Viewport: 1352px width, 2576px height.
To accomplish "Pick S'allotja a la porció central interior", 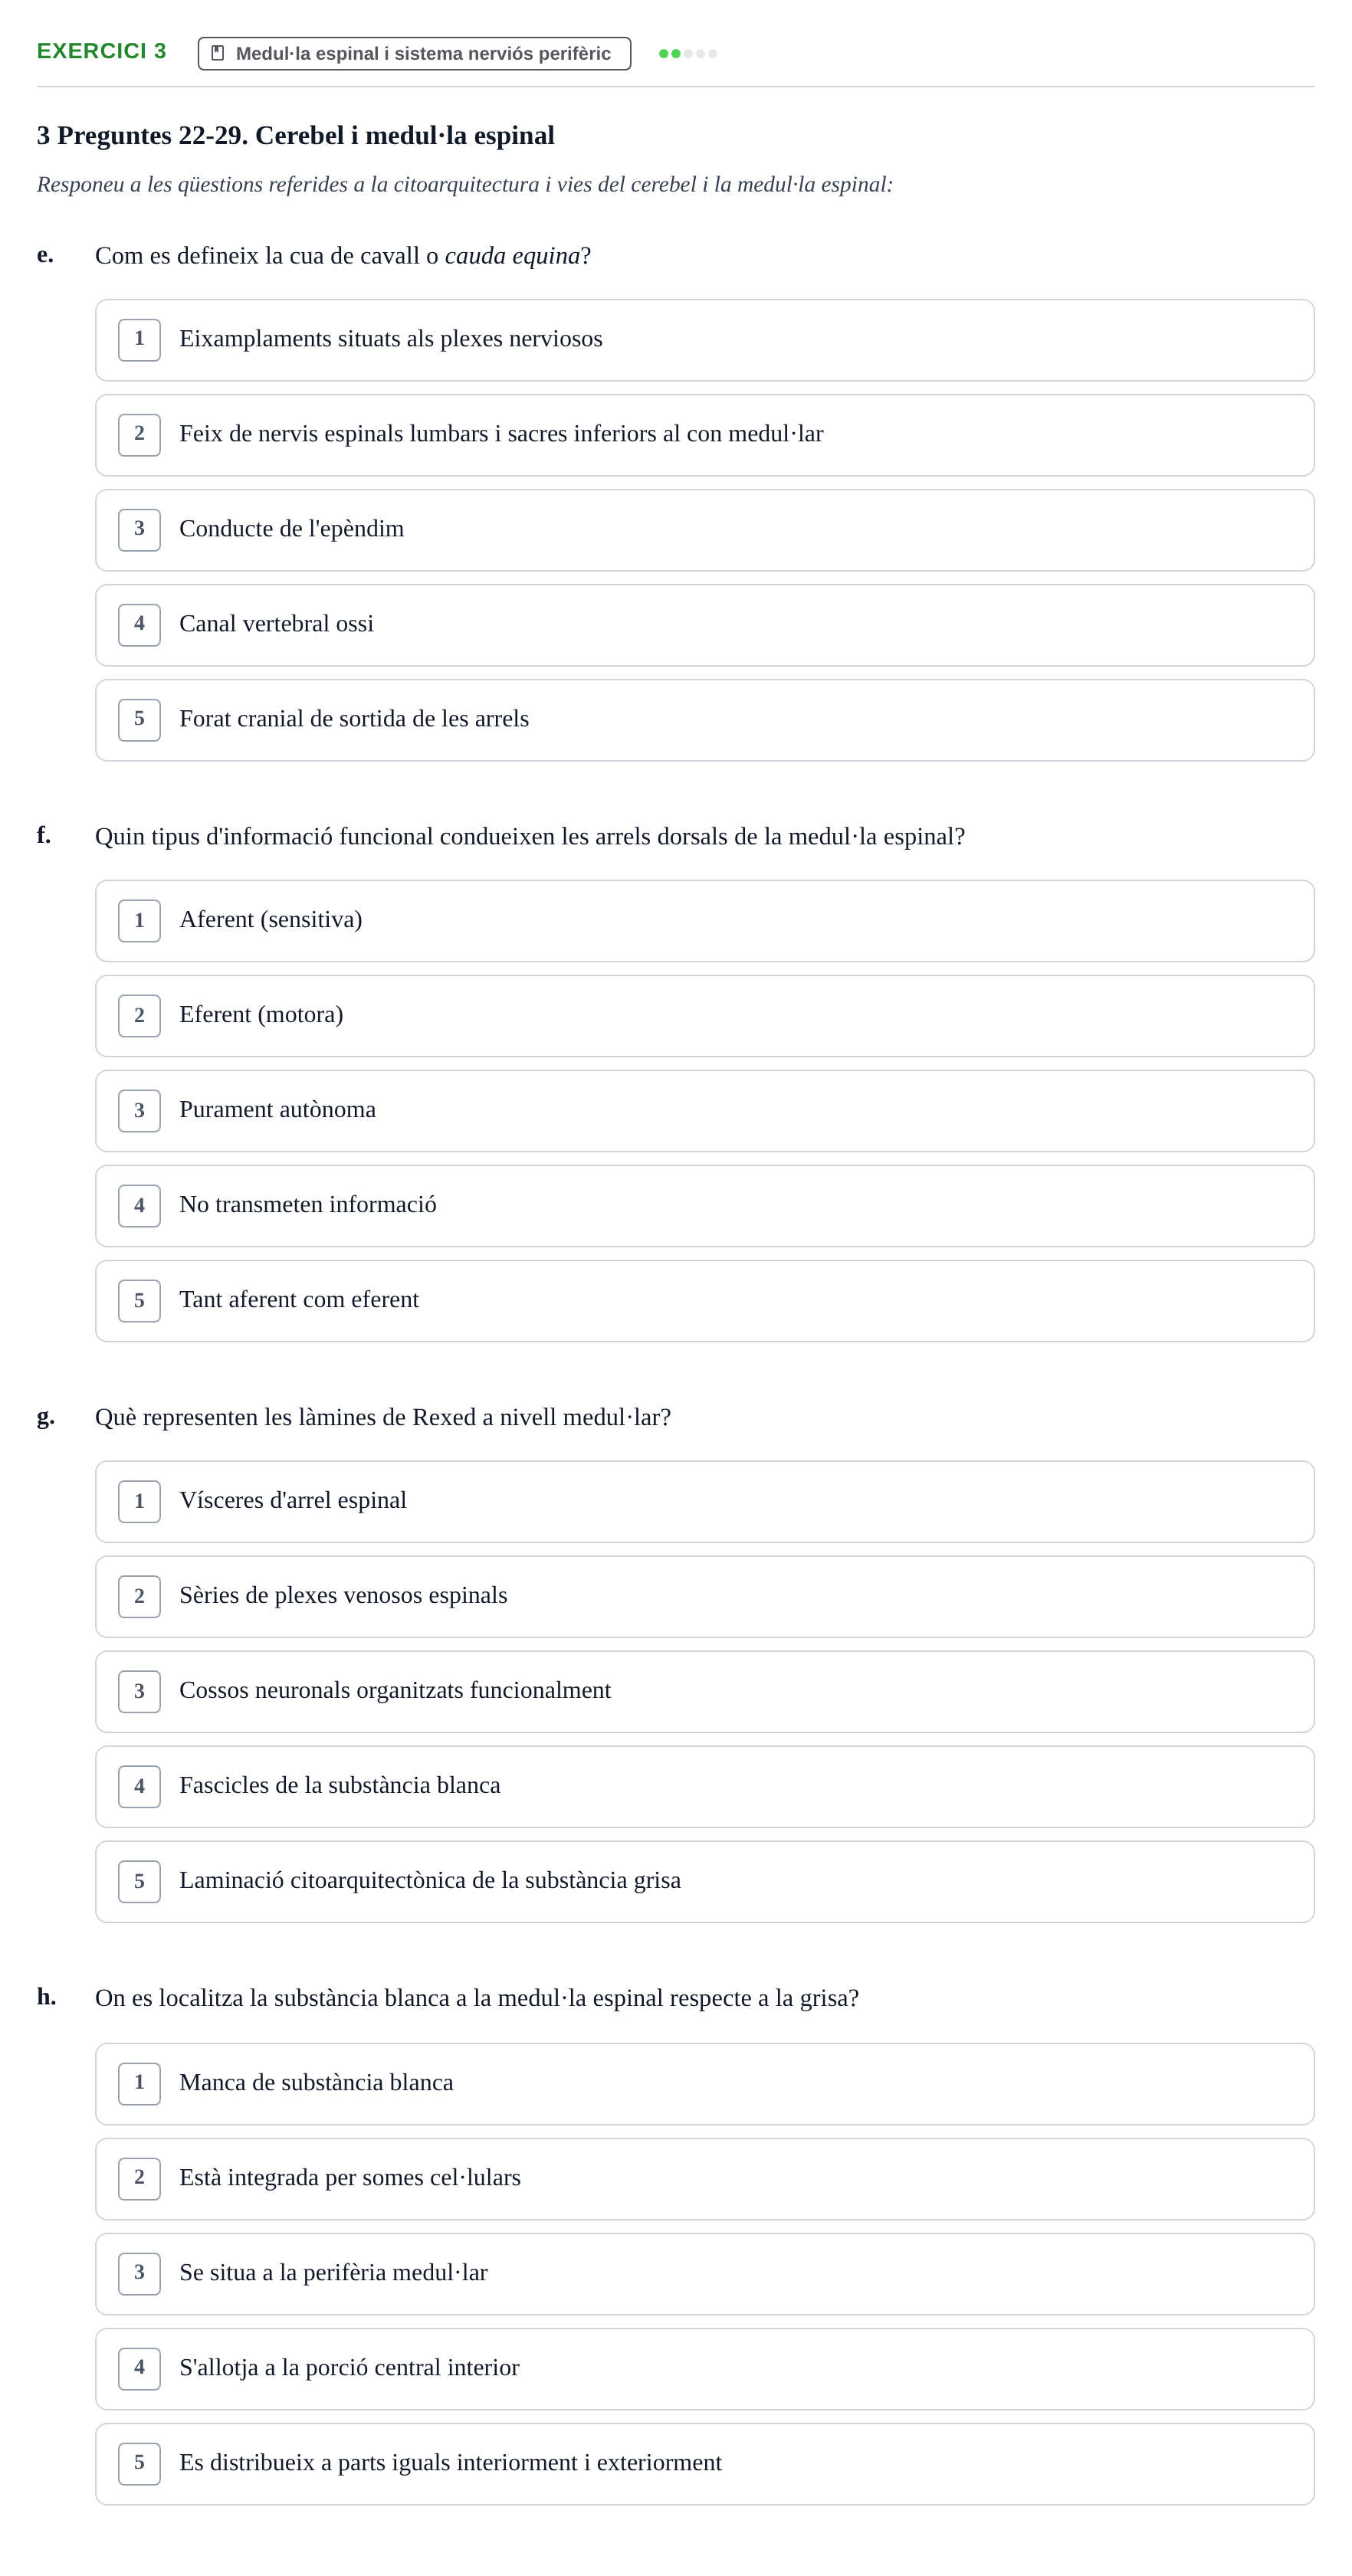I will (704, 2369).
